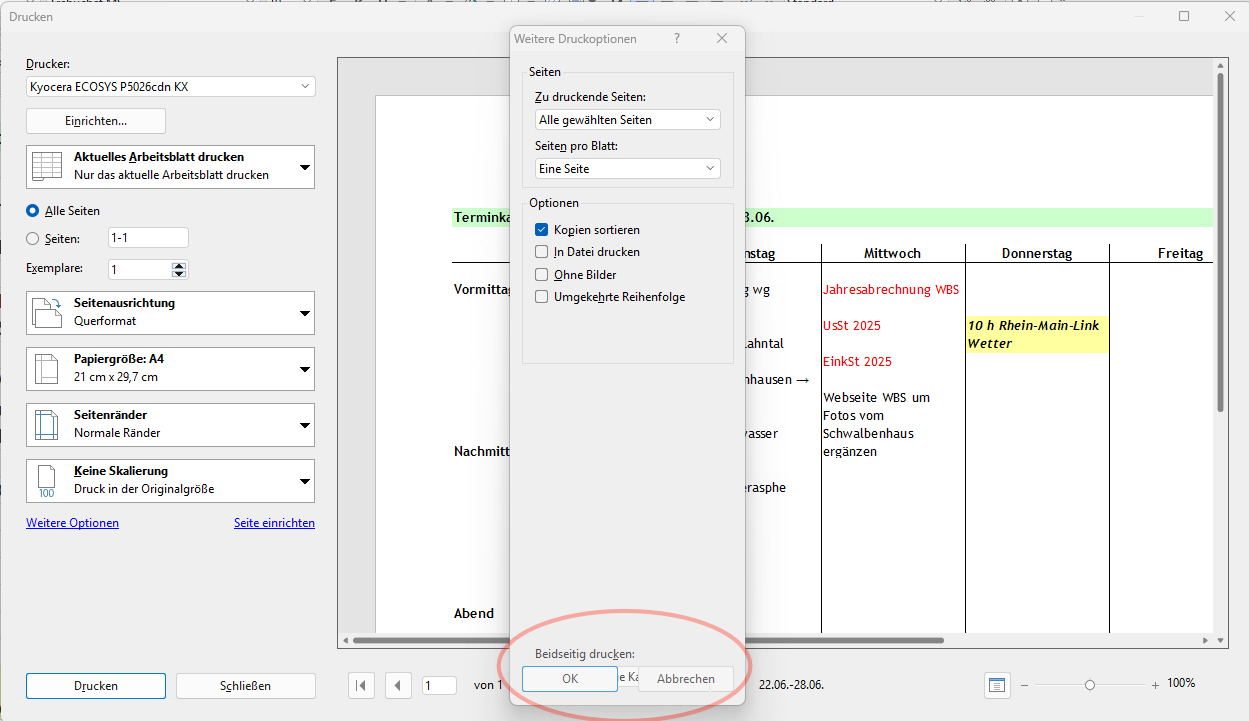Maximize the Drucken window
The image size is (1249, 721).
point(1184,16)
